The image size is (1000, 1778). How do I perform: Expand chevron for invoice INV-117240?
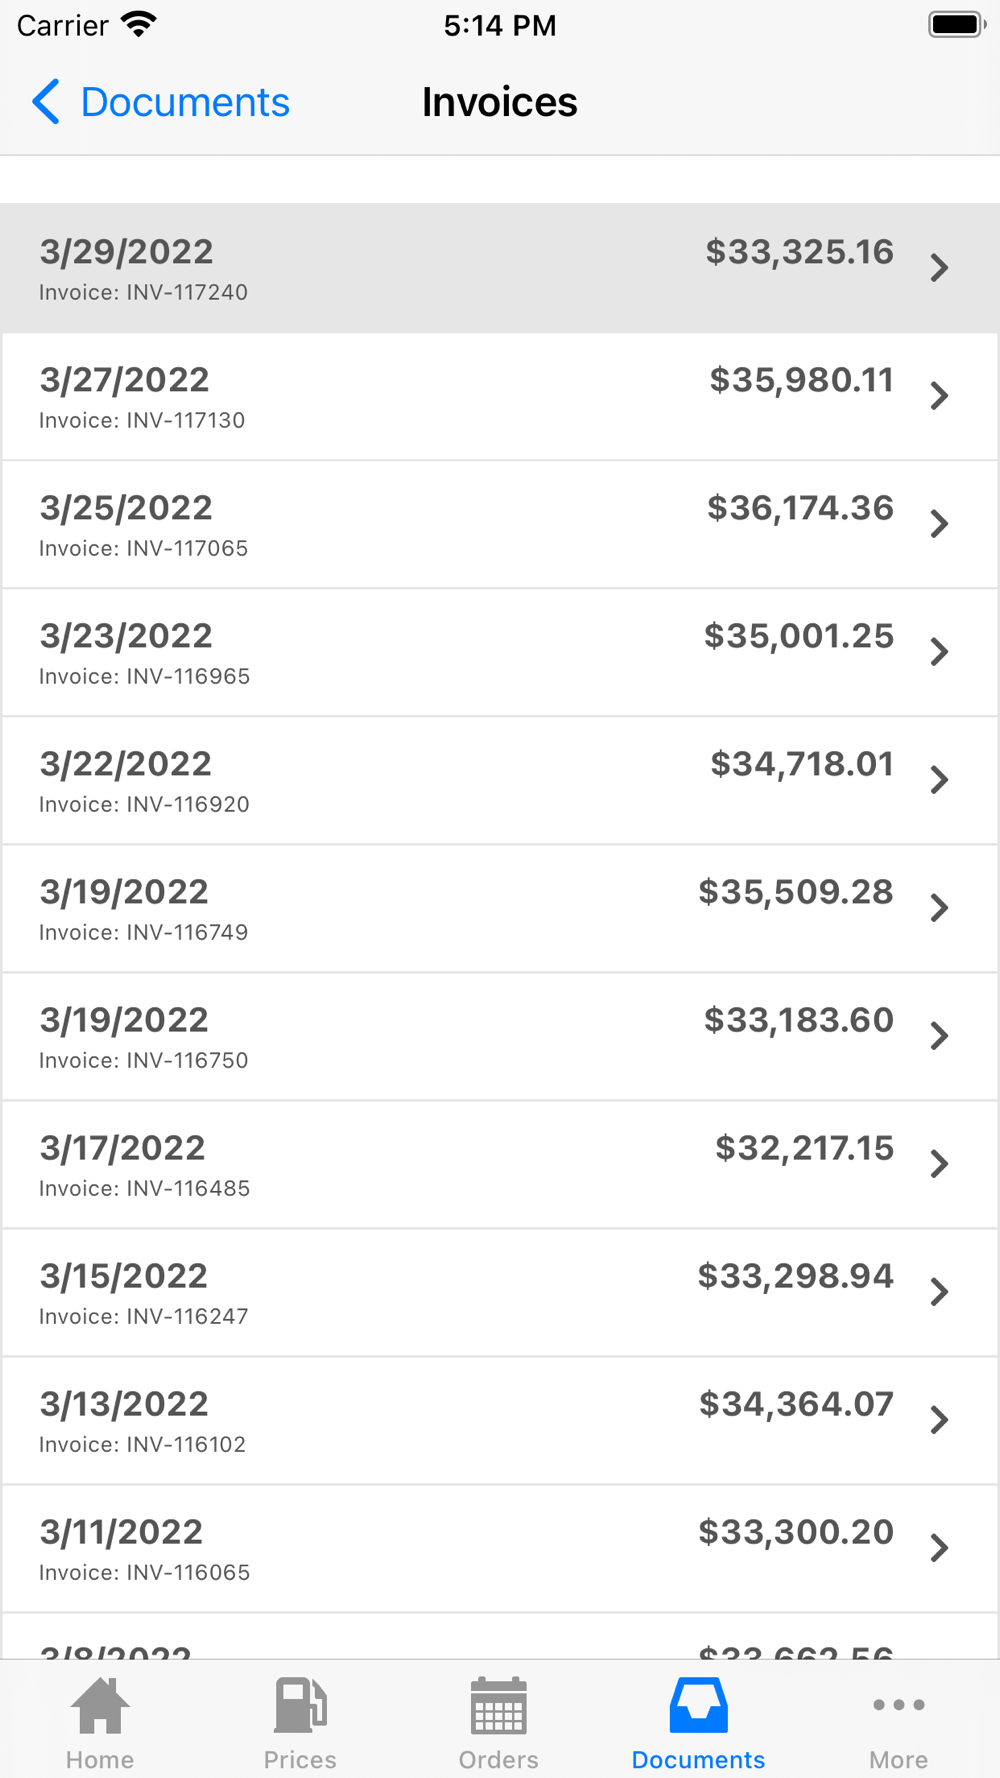point(939,268)
